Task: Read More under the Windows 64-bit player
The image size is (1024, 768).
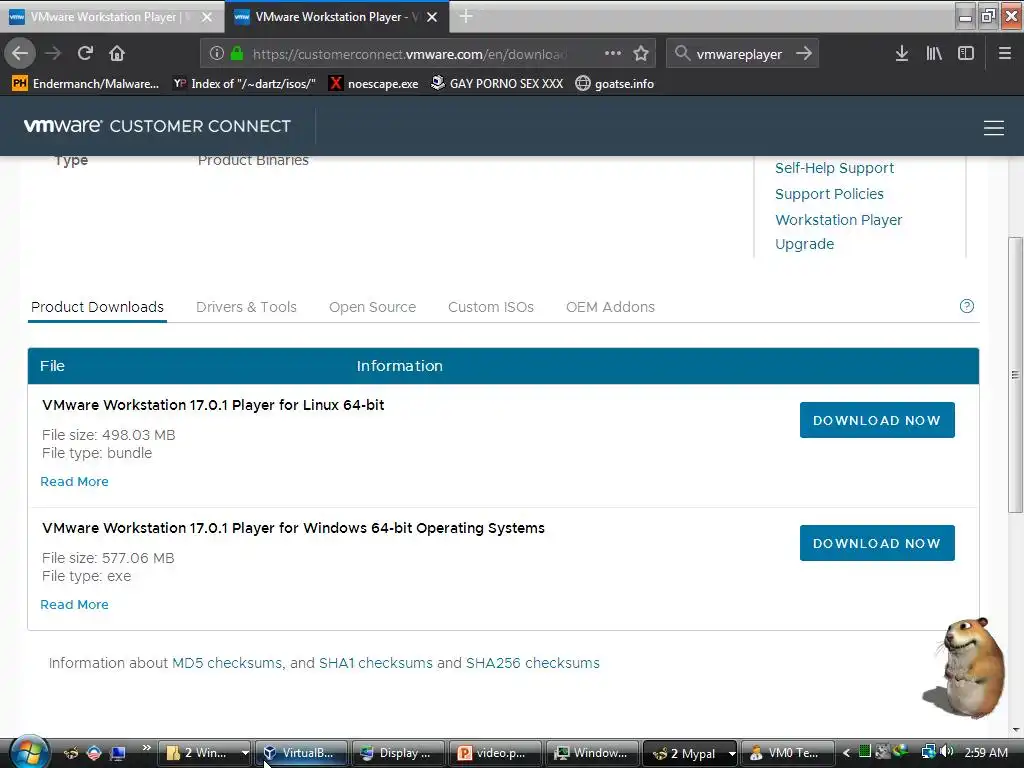Action: click(x=74, y=604)
